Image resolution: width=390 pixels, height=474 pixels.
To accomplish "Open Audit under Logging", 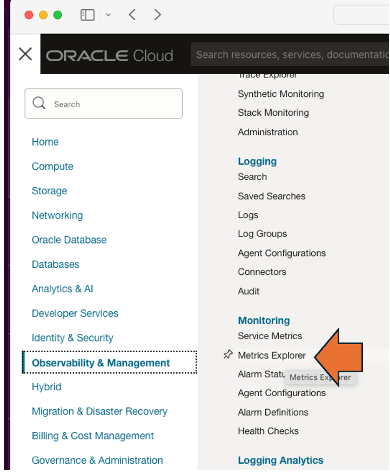I will (249, 291).
